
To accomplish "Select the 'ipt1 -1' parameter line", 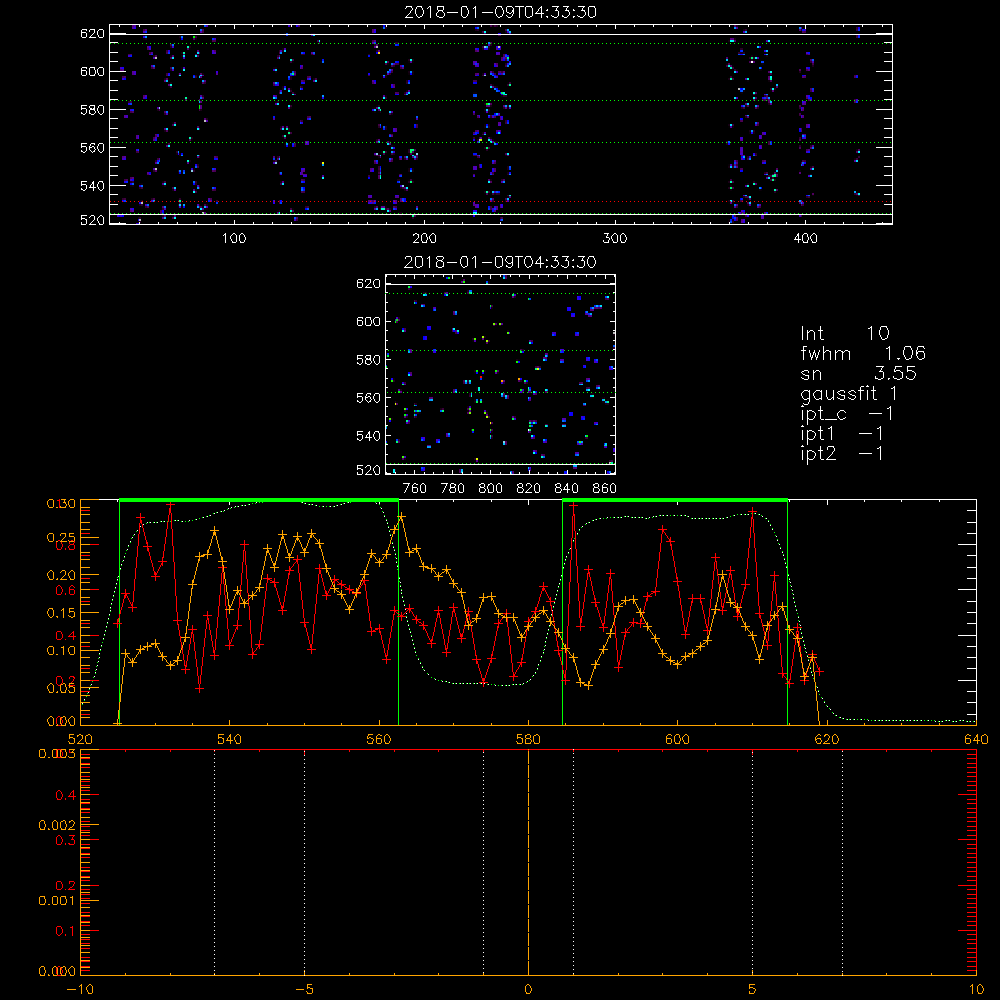I will pos(842,434).
